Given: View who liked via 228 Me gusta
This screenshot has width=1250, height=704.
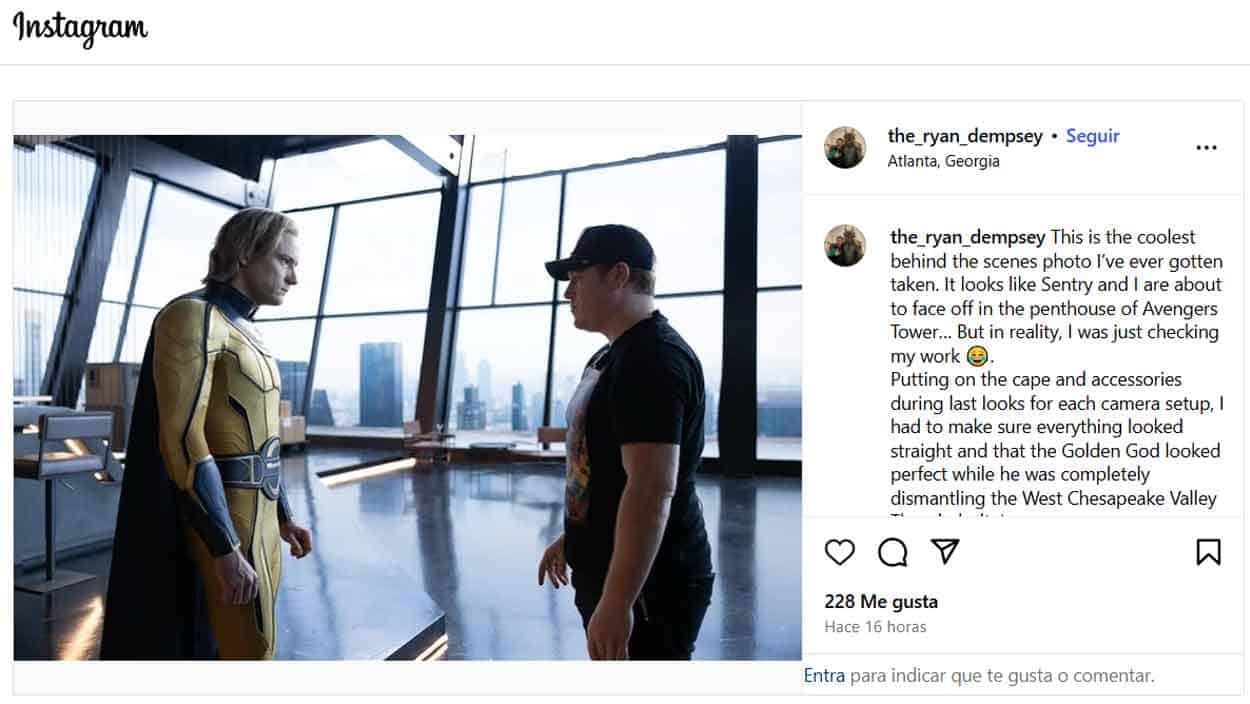Looking at the screenshot, I should [x=881, y=602].
